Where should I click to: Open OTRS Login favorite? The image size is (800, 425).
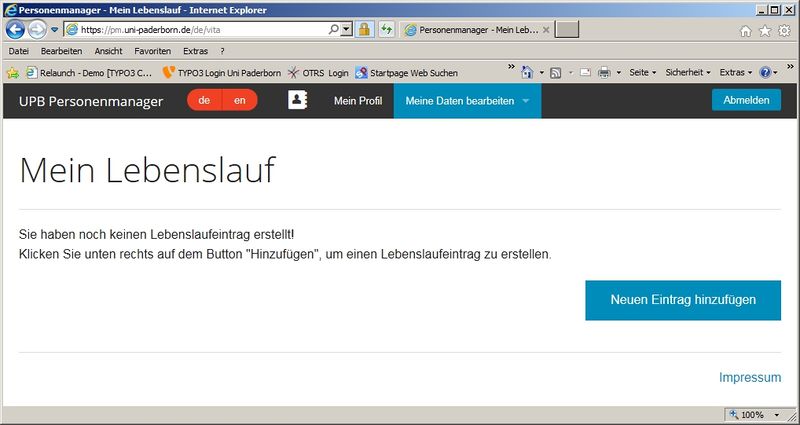click(x=318, y=73)
